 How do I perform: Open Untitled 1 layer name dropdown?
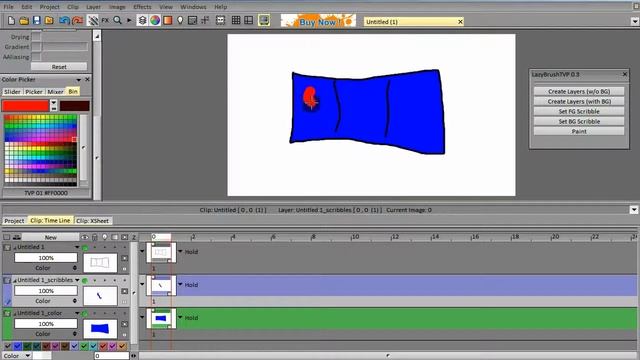click(x=77, y=247)
